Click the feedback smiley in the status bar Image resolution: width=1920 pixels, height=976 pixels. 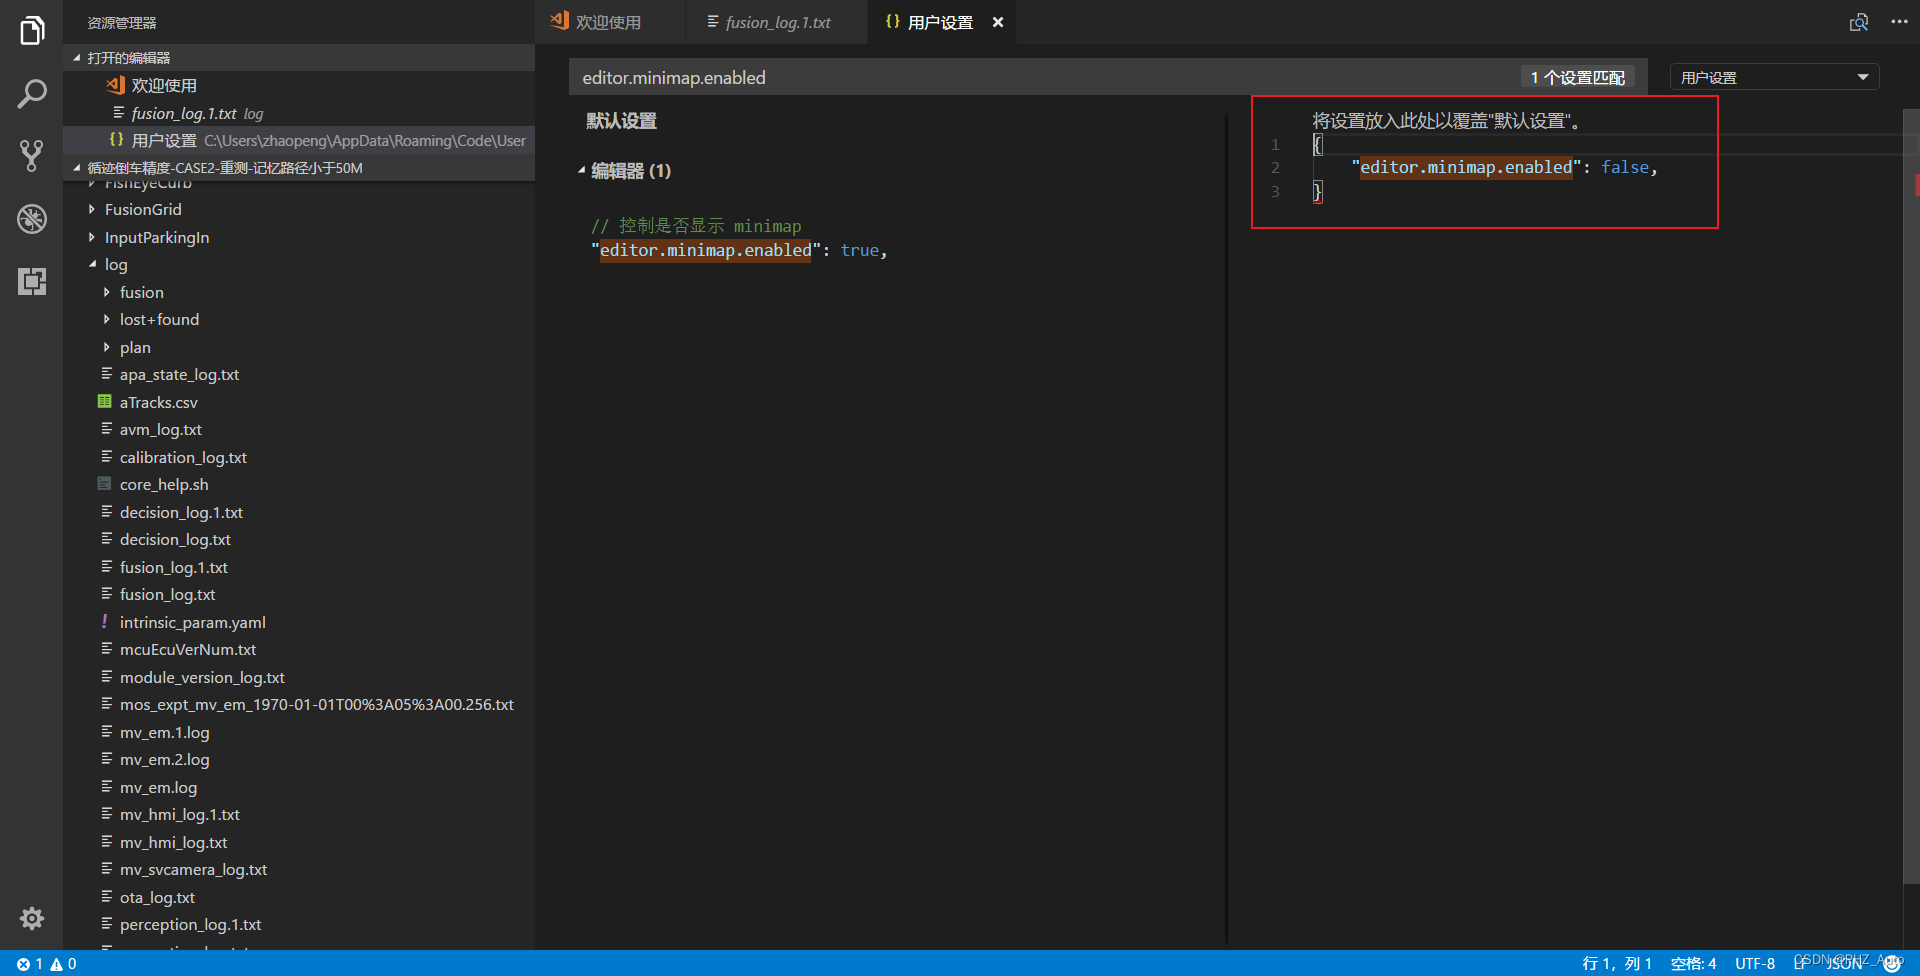click(x=1890, y=963)
